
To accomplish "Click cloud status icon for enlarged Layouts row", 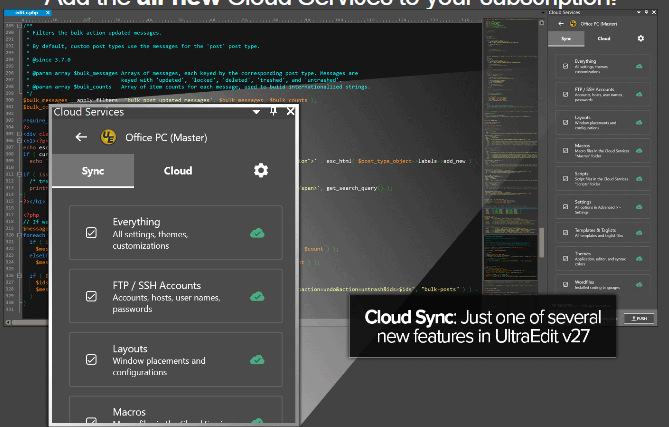I will [x=257, y=360].
